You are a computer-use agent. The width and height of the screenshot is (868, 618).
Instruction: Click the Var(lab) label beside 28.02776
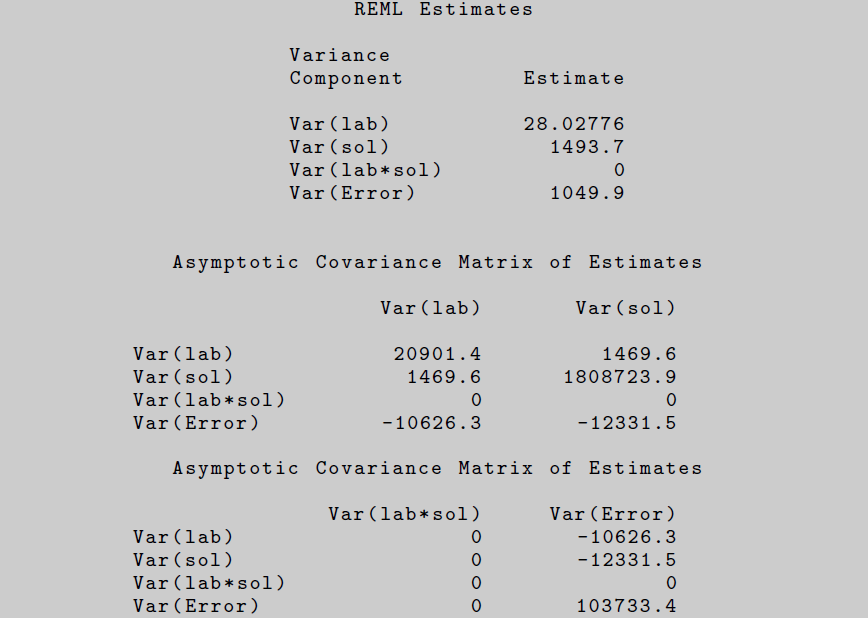point(340,124)
